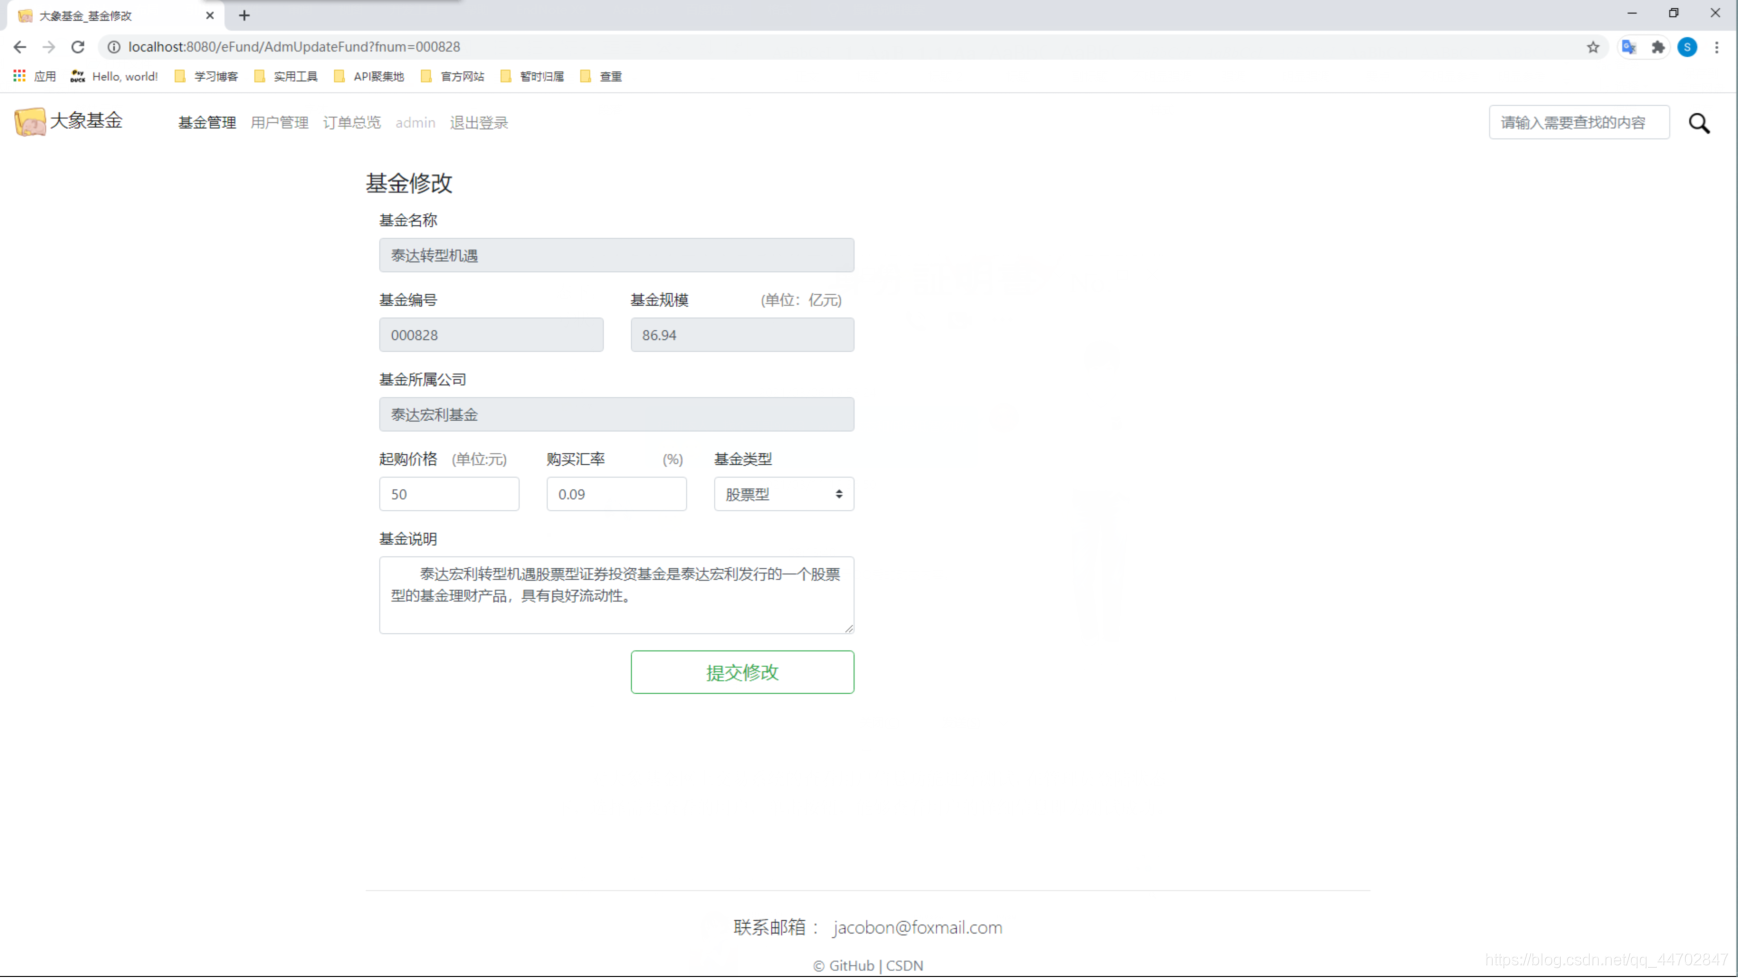Image resolution: width=1738 pixels, height=978 pixels.
Task: Open the 学习博客 bookmark folder
Action: tap(206, 76)
